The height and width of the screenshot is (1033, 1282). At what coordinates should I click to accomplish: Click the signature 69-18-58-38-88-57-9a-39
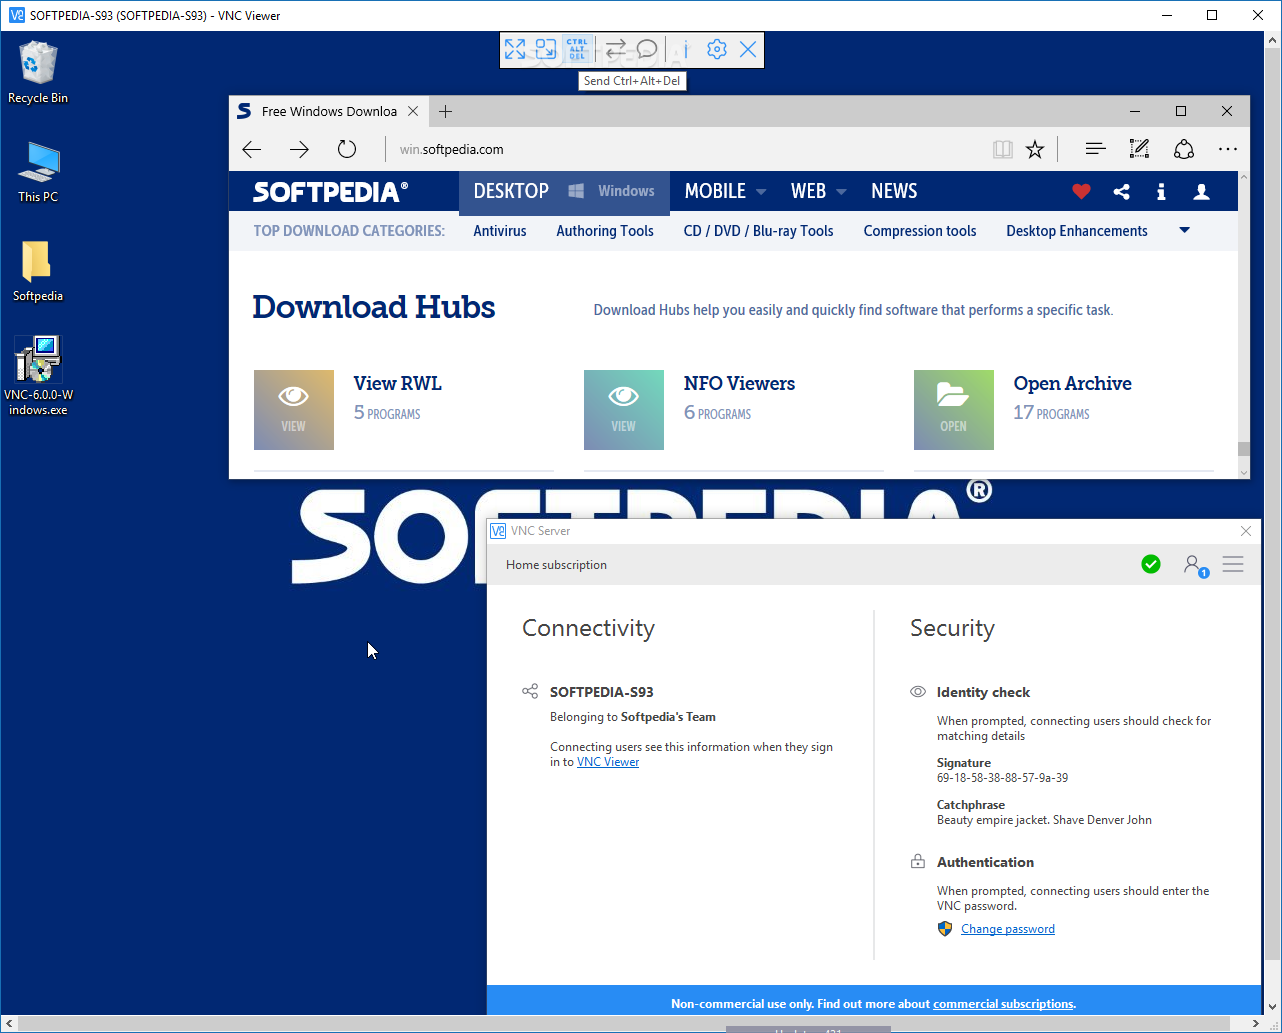pyautogui.click(x=1002, y=778)
